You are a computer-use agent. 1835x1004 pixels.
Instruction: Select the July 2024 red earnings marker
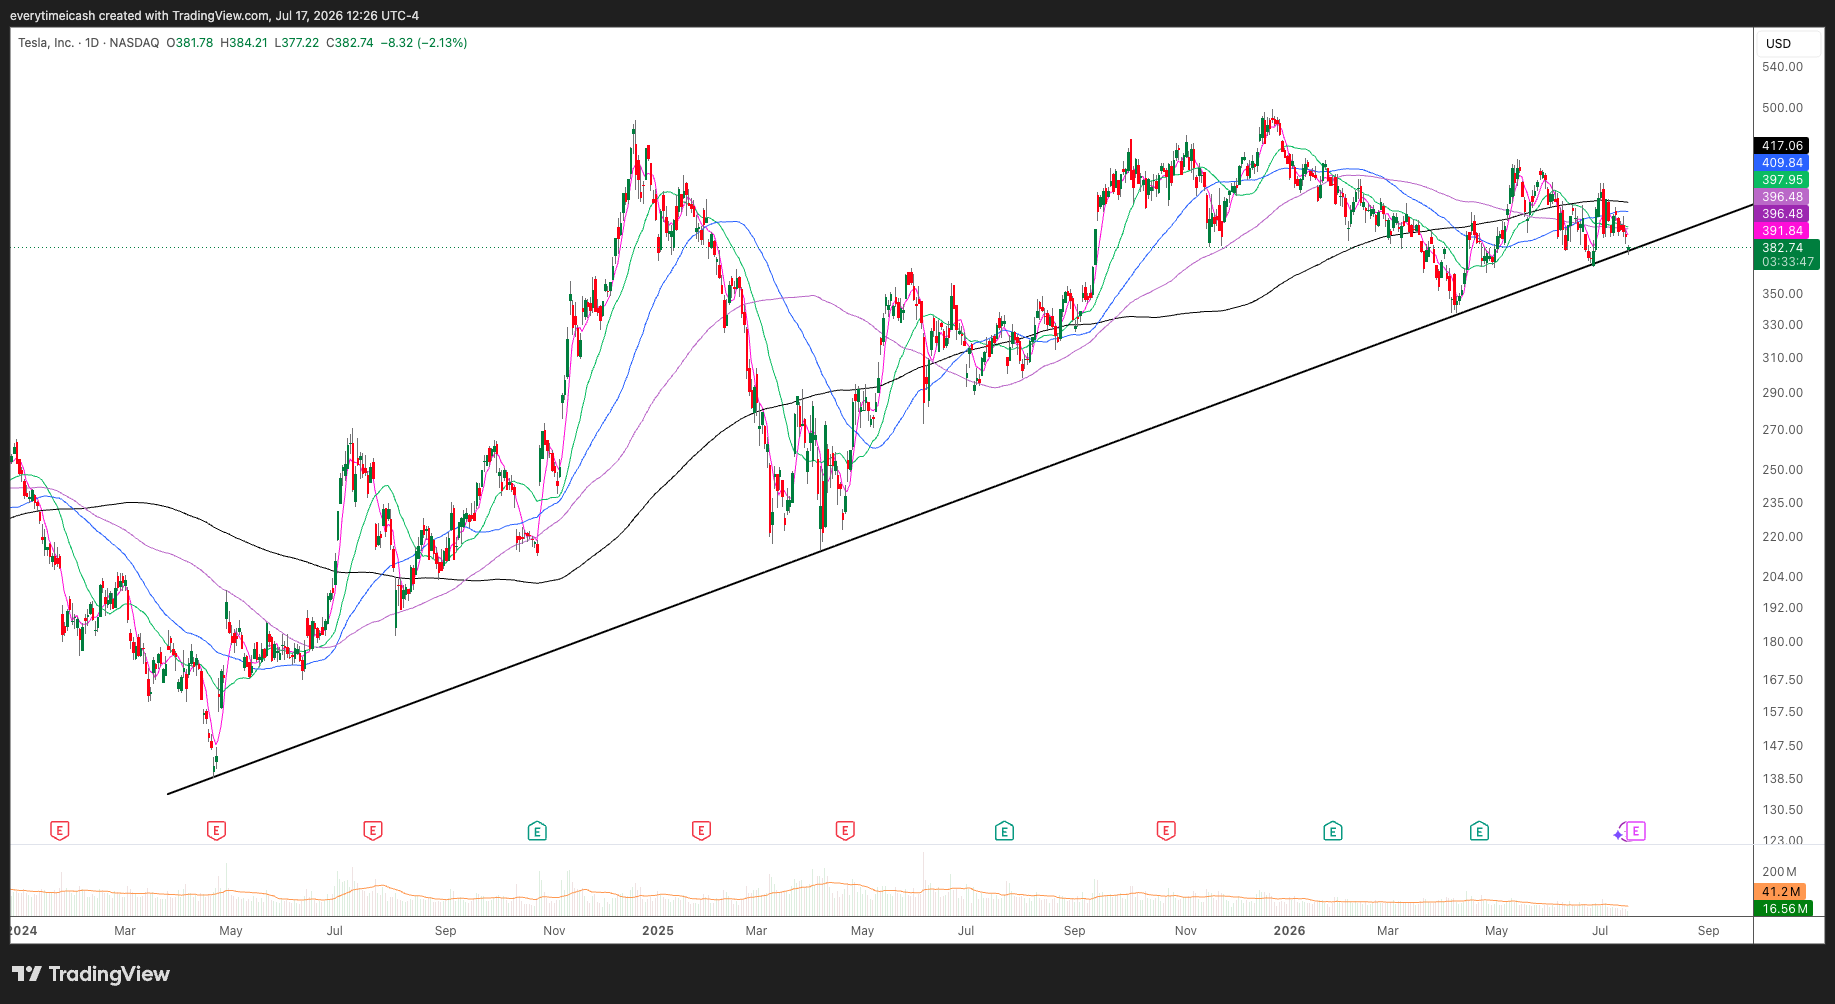coord(373,830)
